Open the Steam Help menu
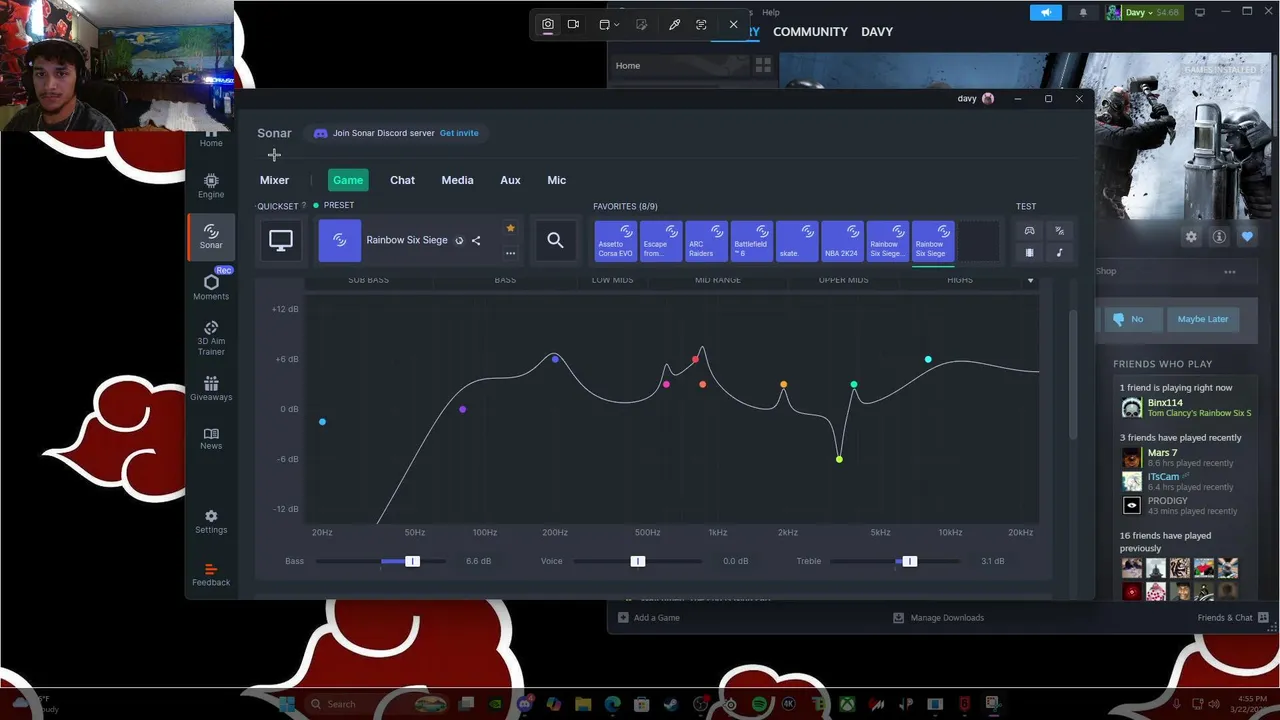Image resolution: width=1280 pixels, height=720 pixels. click(x=770, y=12)
